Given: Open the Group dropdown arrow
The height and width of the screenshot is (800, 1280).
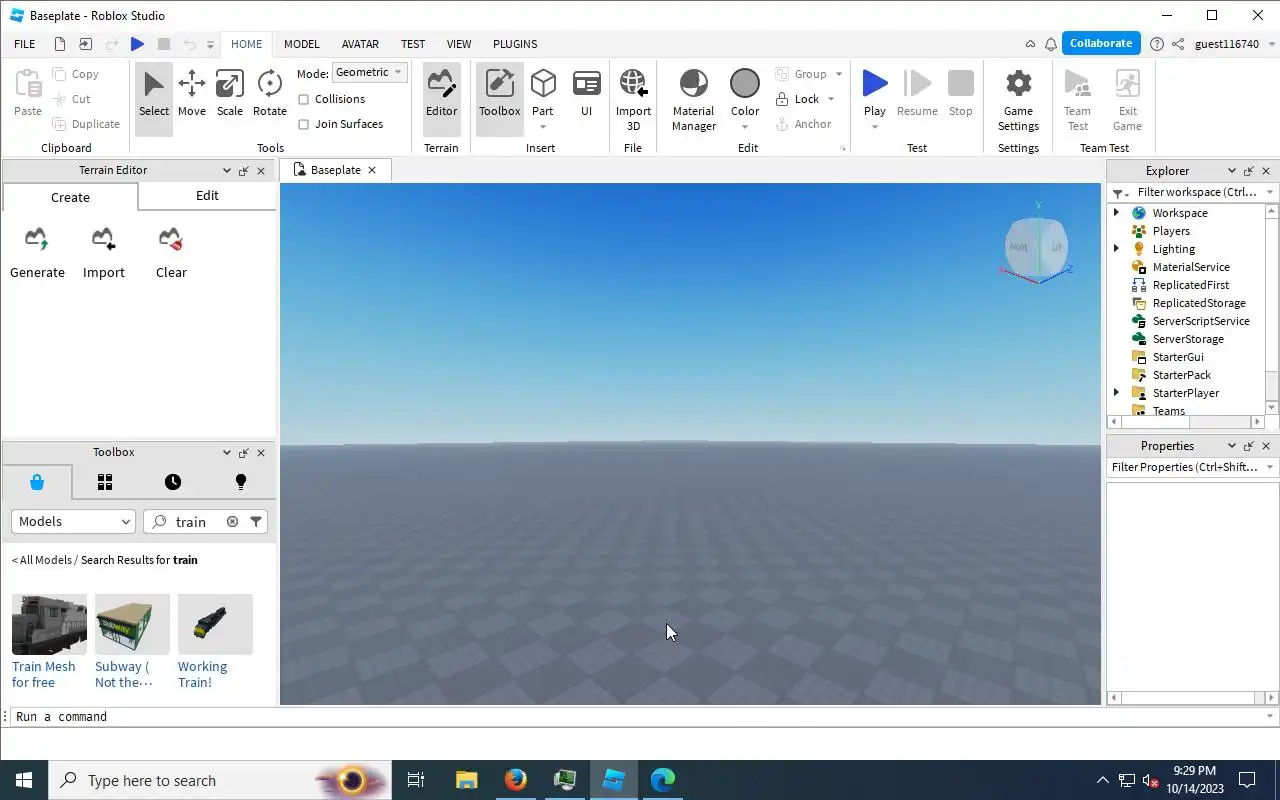Looking at the screenshot, I should click(838, 74).
